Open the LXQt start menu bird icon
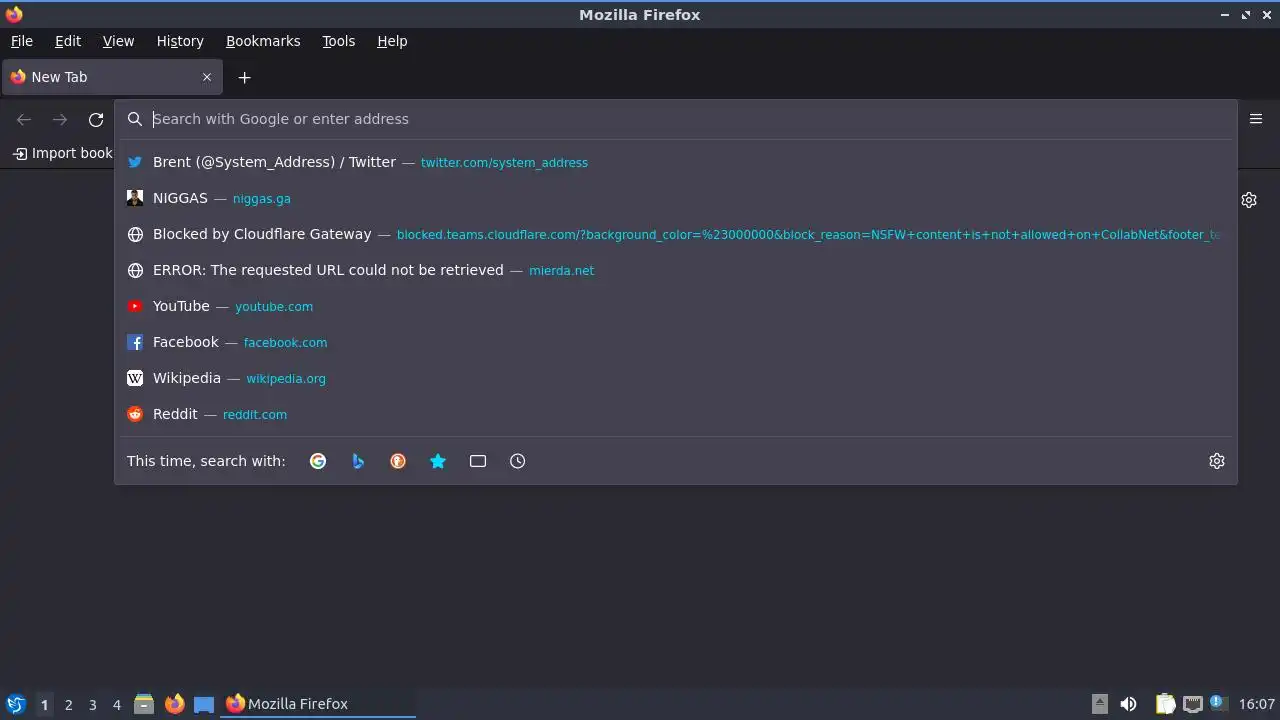 pos(15,704)
